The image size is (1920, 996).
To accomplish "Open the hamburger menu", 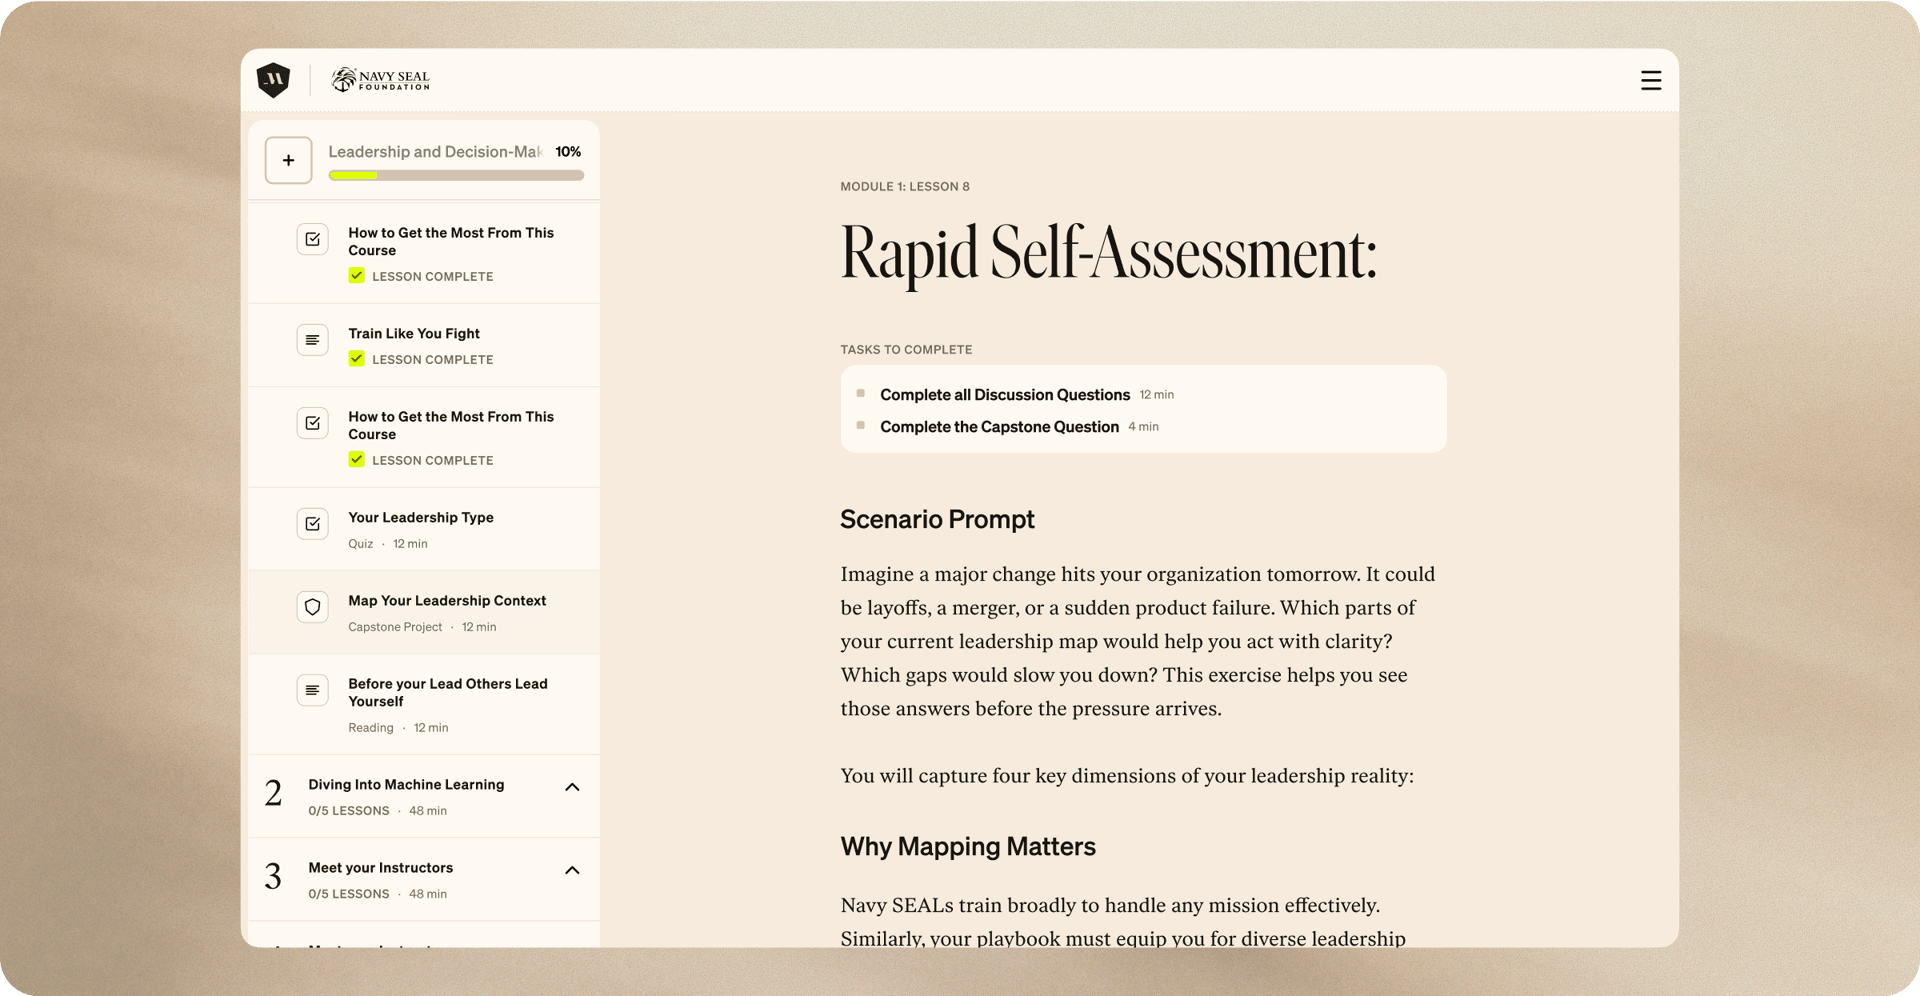I will 1650,80.
